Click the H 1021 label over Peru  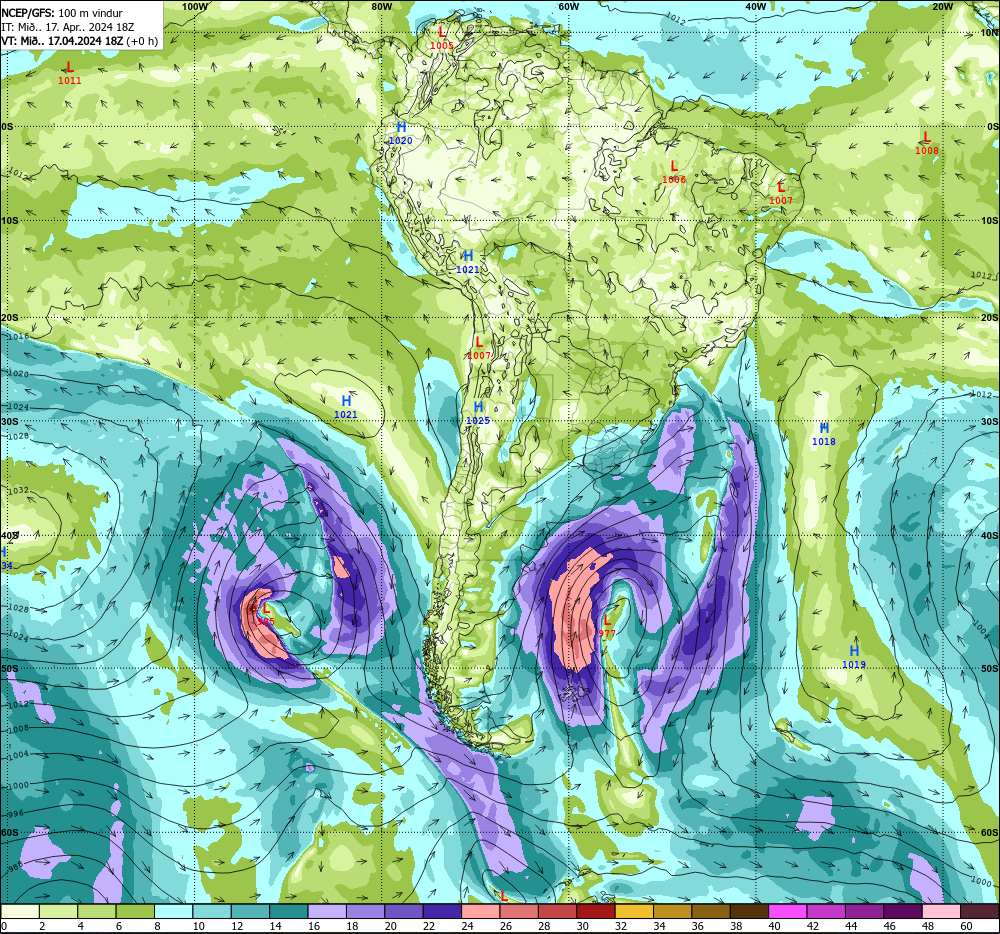click(467, 262)
